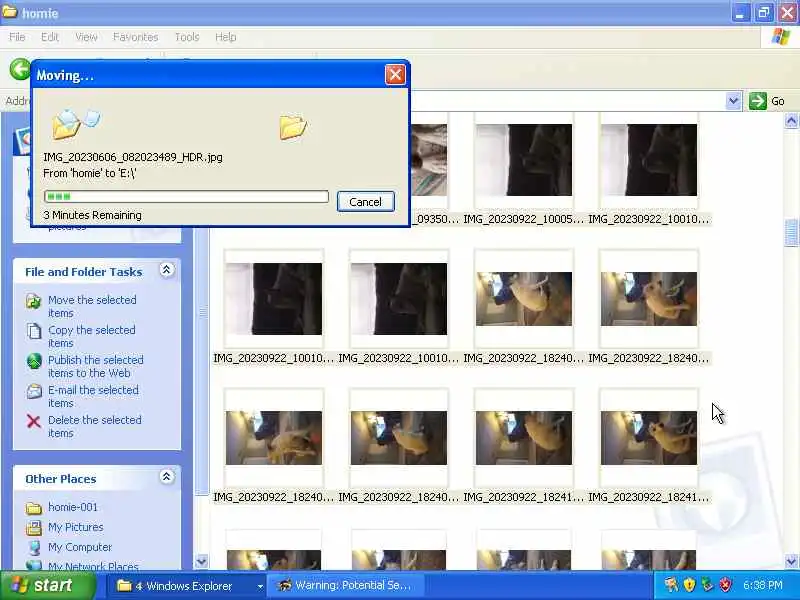Select third-row third IMG_20230922_18241 thumbnail
800x600 pixels.
click(524, 438)
